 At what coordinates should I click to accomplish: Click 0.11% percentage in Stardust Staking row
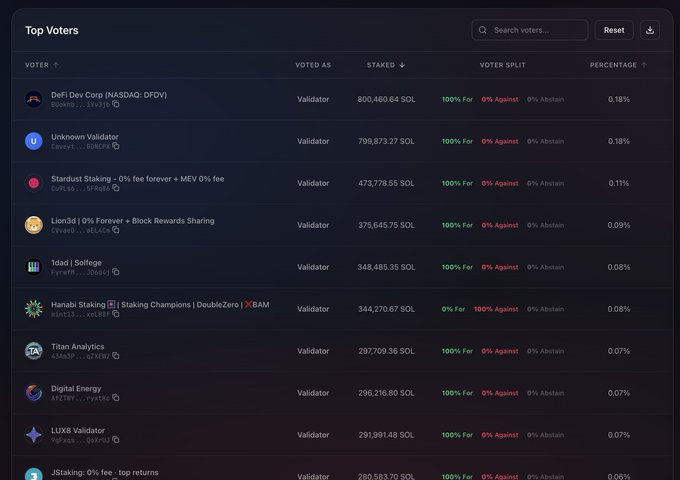(x=618, y=183)
